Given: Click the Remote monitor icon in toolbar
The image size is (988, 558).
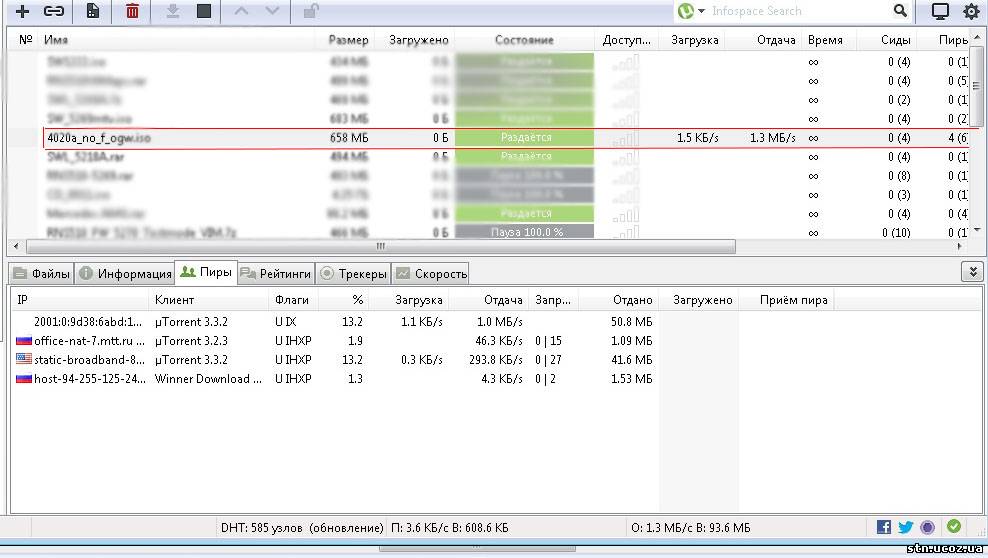Looking at the screenshot, I should (x=940, y=11).
